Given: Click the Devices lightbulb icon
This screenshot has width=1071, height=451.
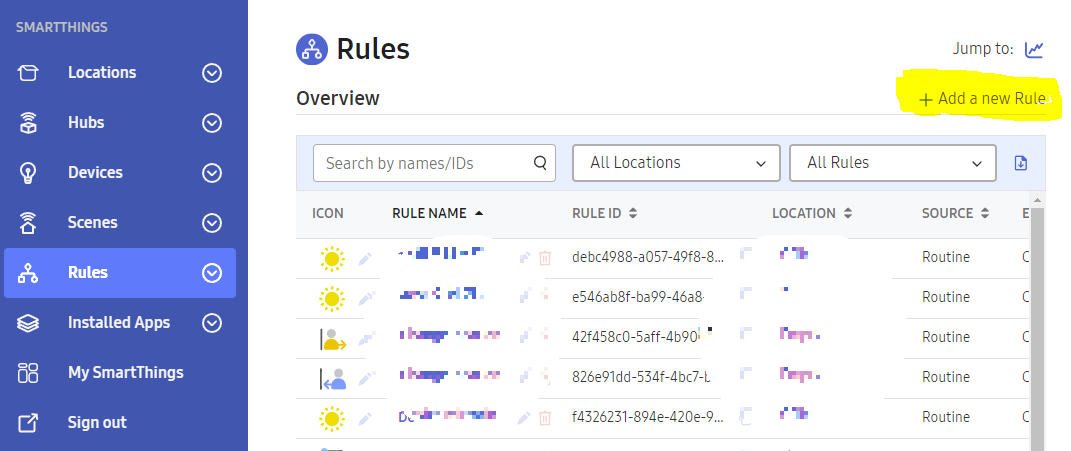Looking at the screenshot, I should 27,173.
